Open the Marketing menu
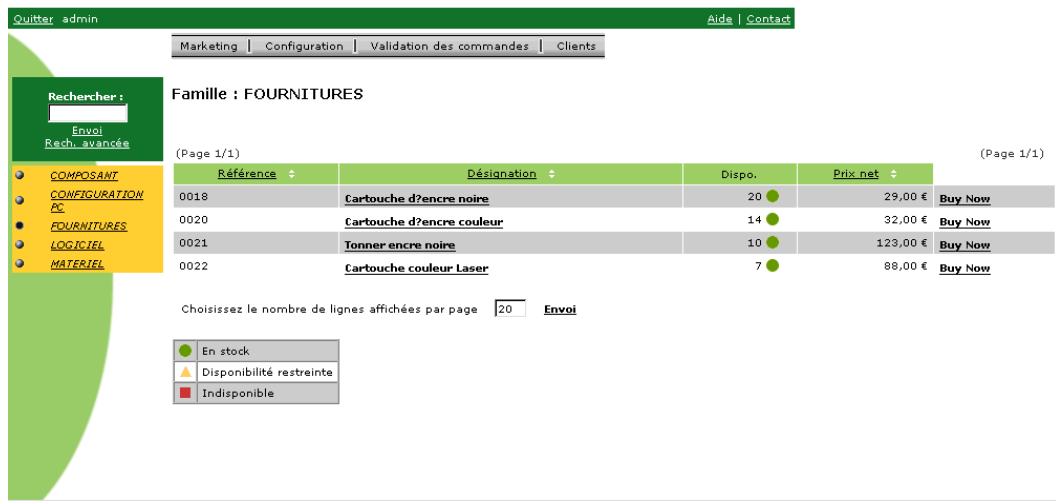 (209, 46)
